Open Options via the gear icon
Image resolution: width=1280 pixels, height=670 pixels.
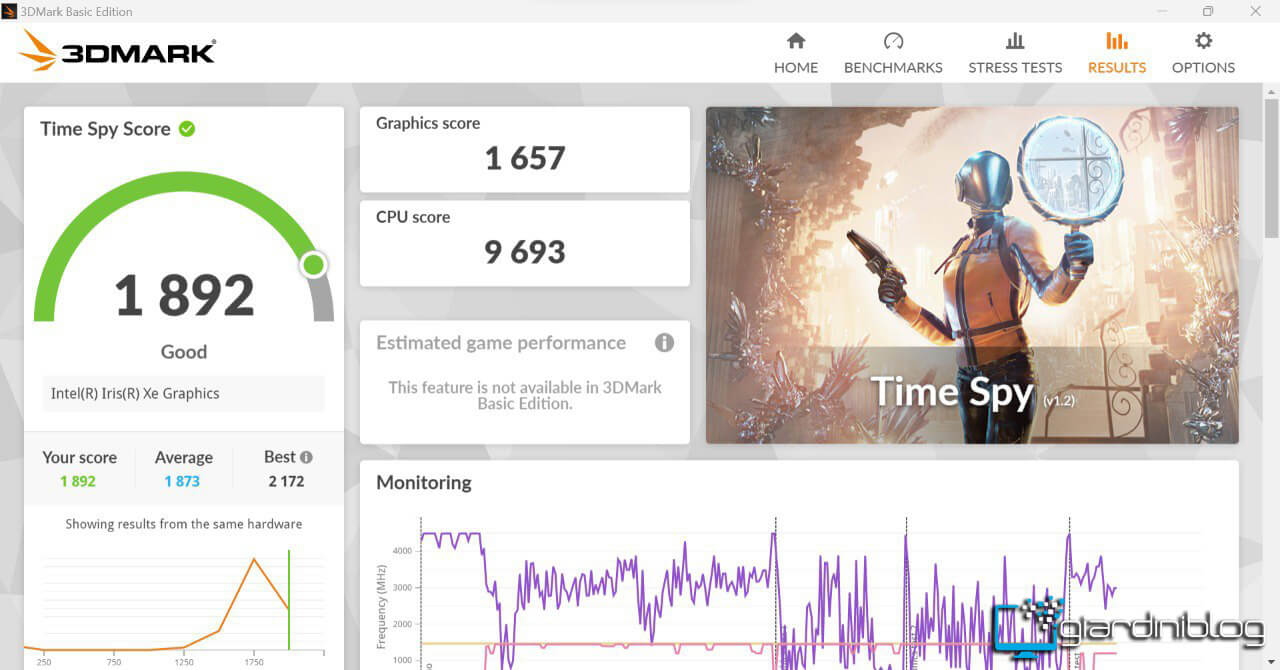(x=1203, y=41)
